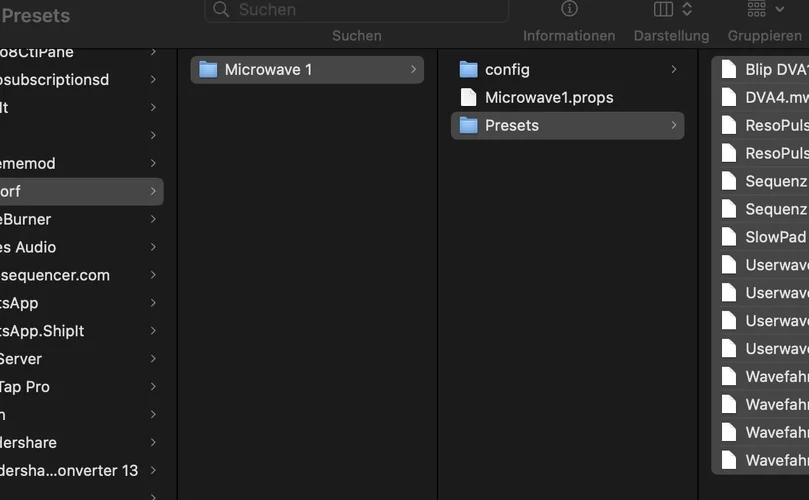Select the SlowPad file icon
The height and width of the screenshot is (500, 809).
pyautogui.click(x=729, y=237)
